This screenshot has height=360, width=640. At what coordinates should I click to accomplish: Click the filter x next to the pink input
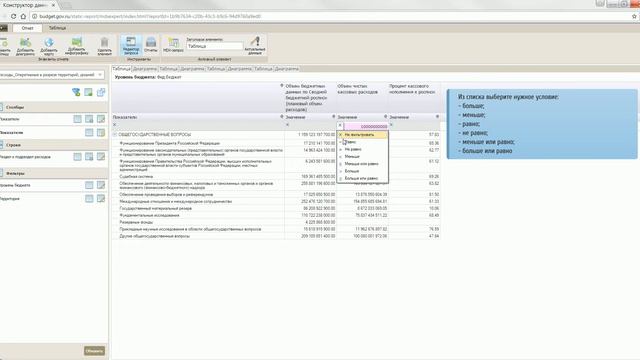pyautogui.click(x=340, y=126)
